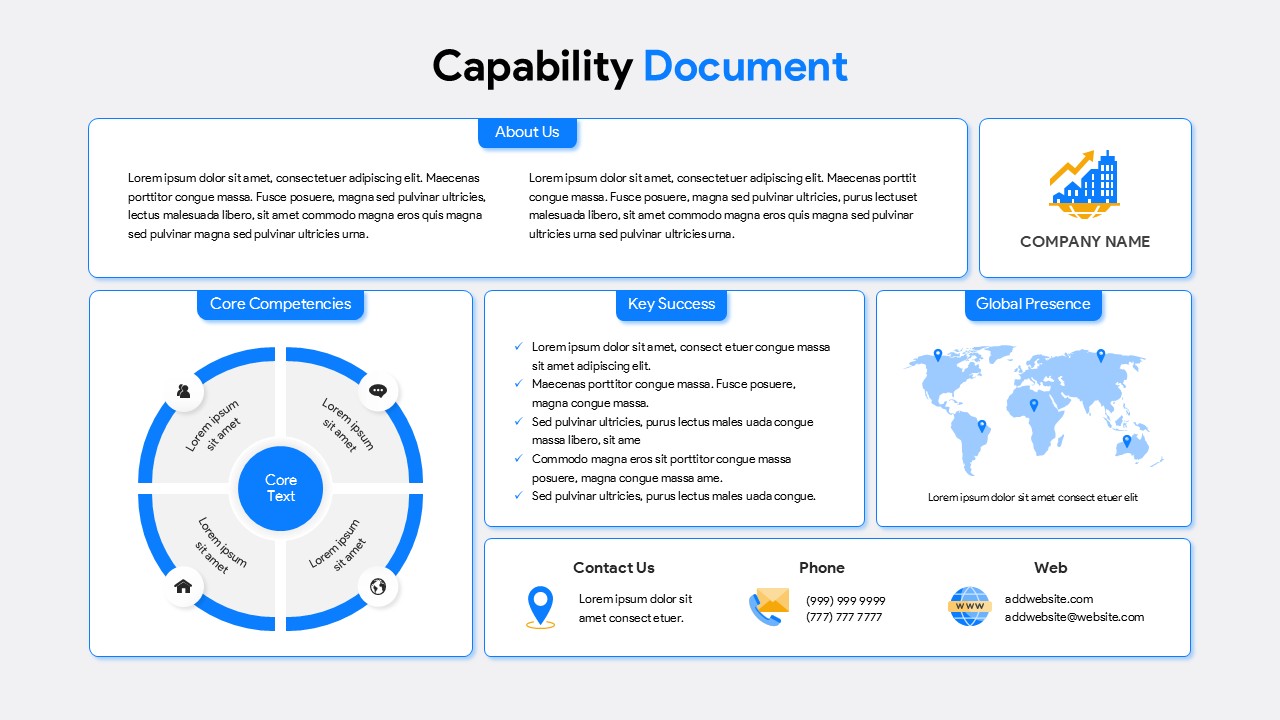
Task: Click the world map graphic
Action: (1034, 410)
